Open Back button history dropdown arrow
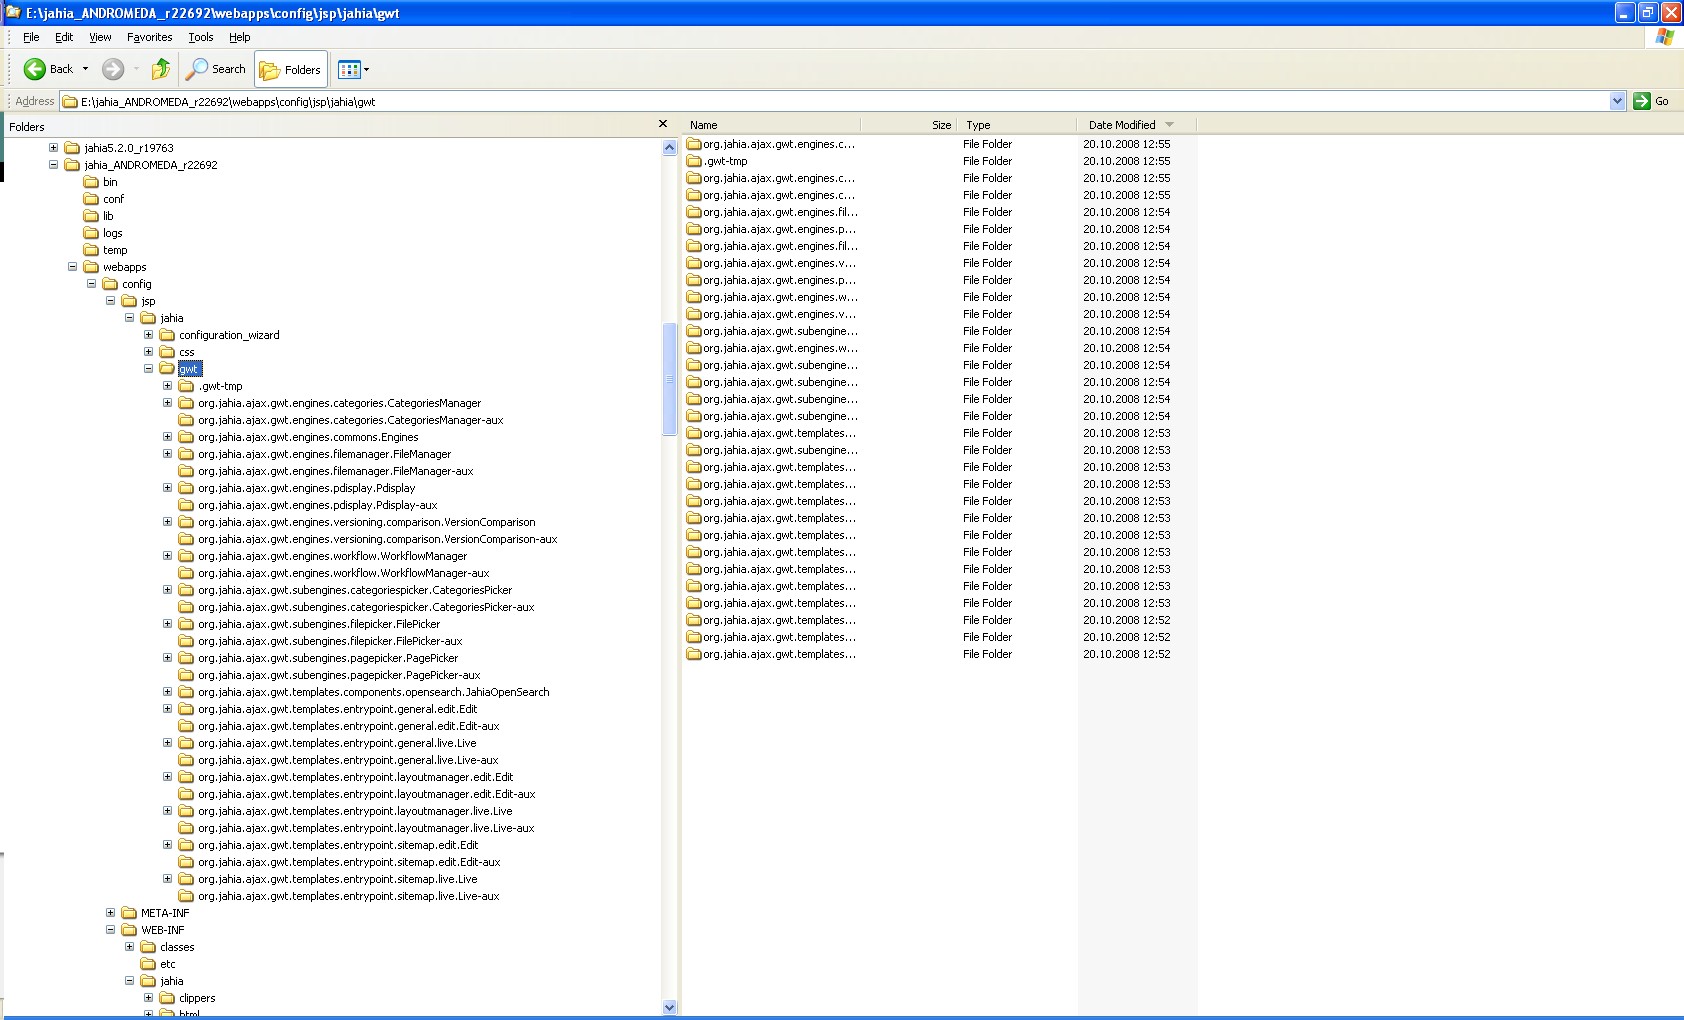 pos(85,69)
